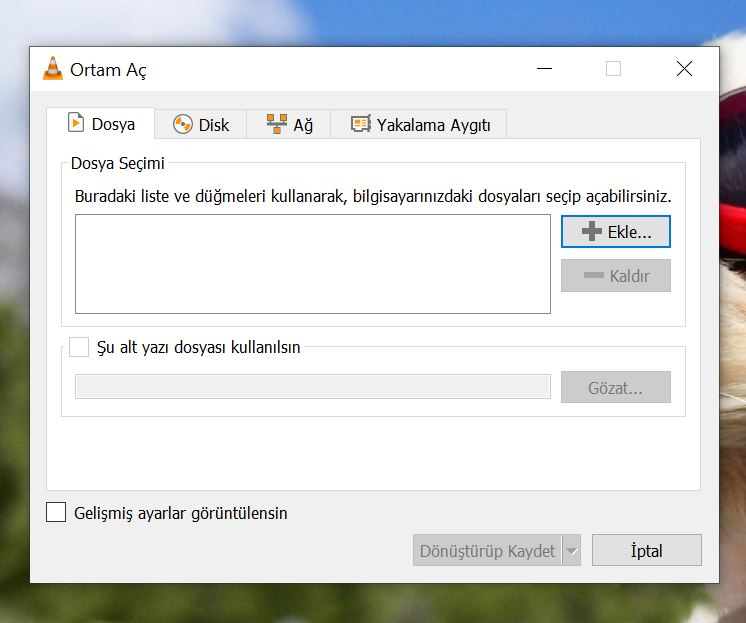Screen dimensions: 746x623
Task: Click the maximize box in title bar
Action: tap(613, 69)
